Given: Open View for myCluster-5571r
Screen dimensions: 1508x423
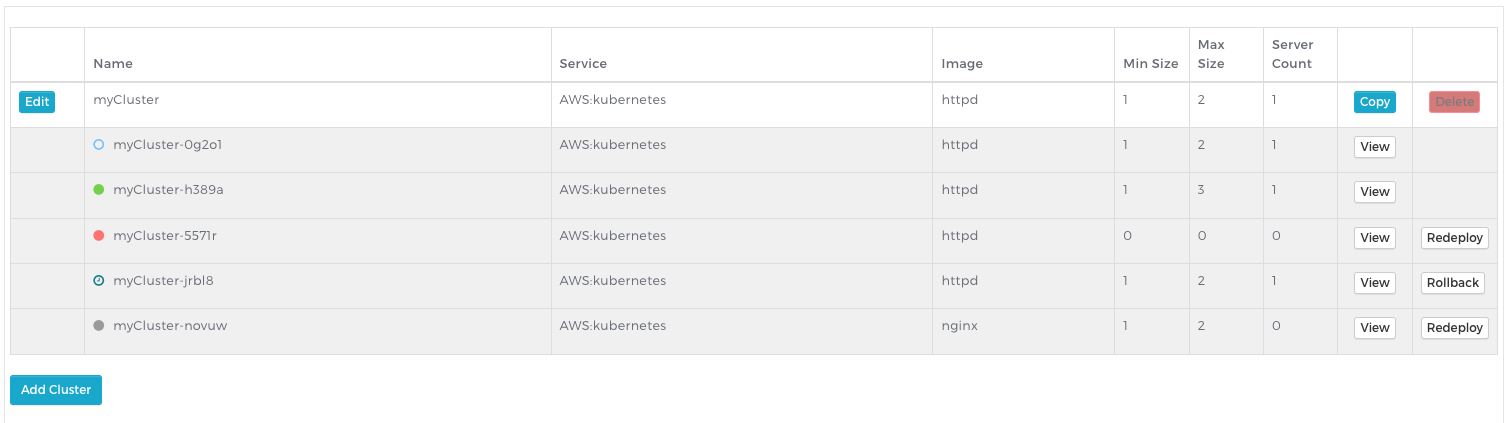Looking at the screenshot, I should coord(1374,238).
